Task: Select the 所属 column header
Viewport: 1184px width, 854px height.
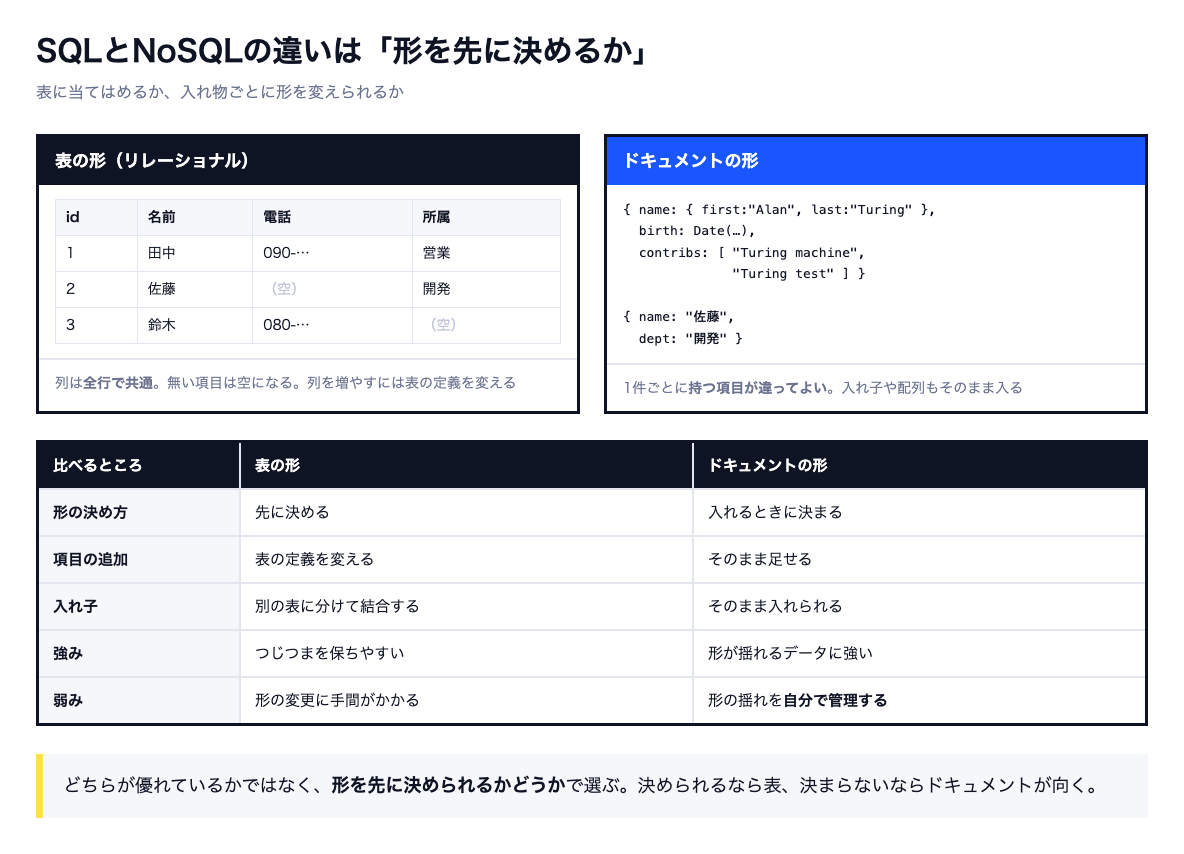Action: 486,217
